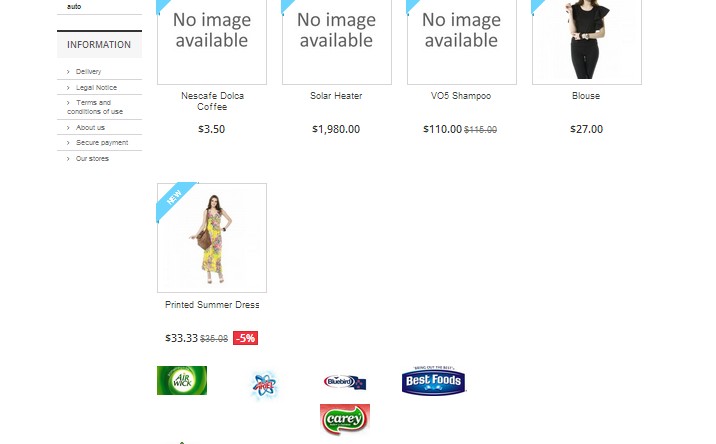The width and height of the screenshot is (716, 444).
Task: Click the INFORMATION block heading
Action: click(x=99, y=44)
